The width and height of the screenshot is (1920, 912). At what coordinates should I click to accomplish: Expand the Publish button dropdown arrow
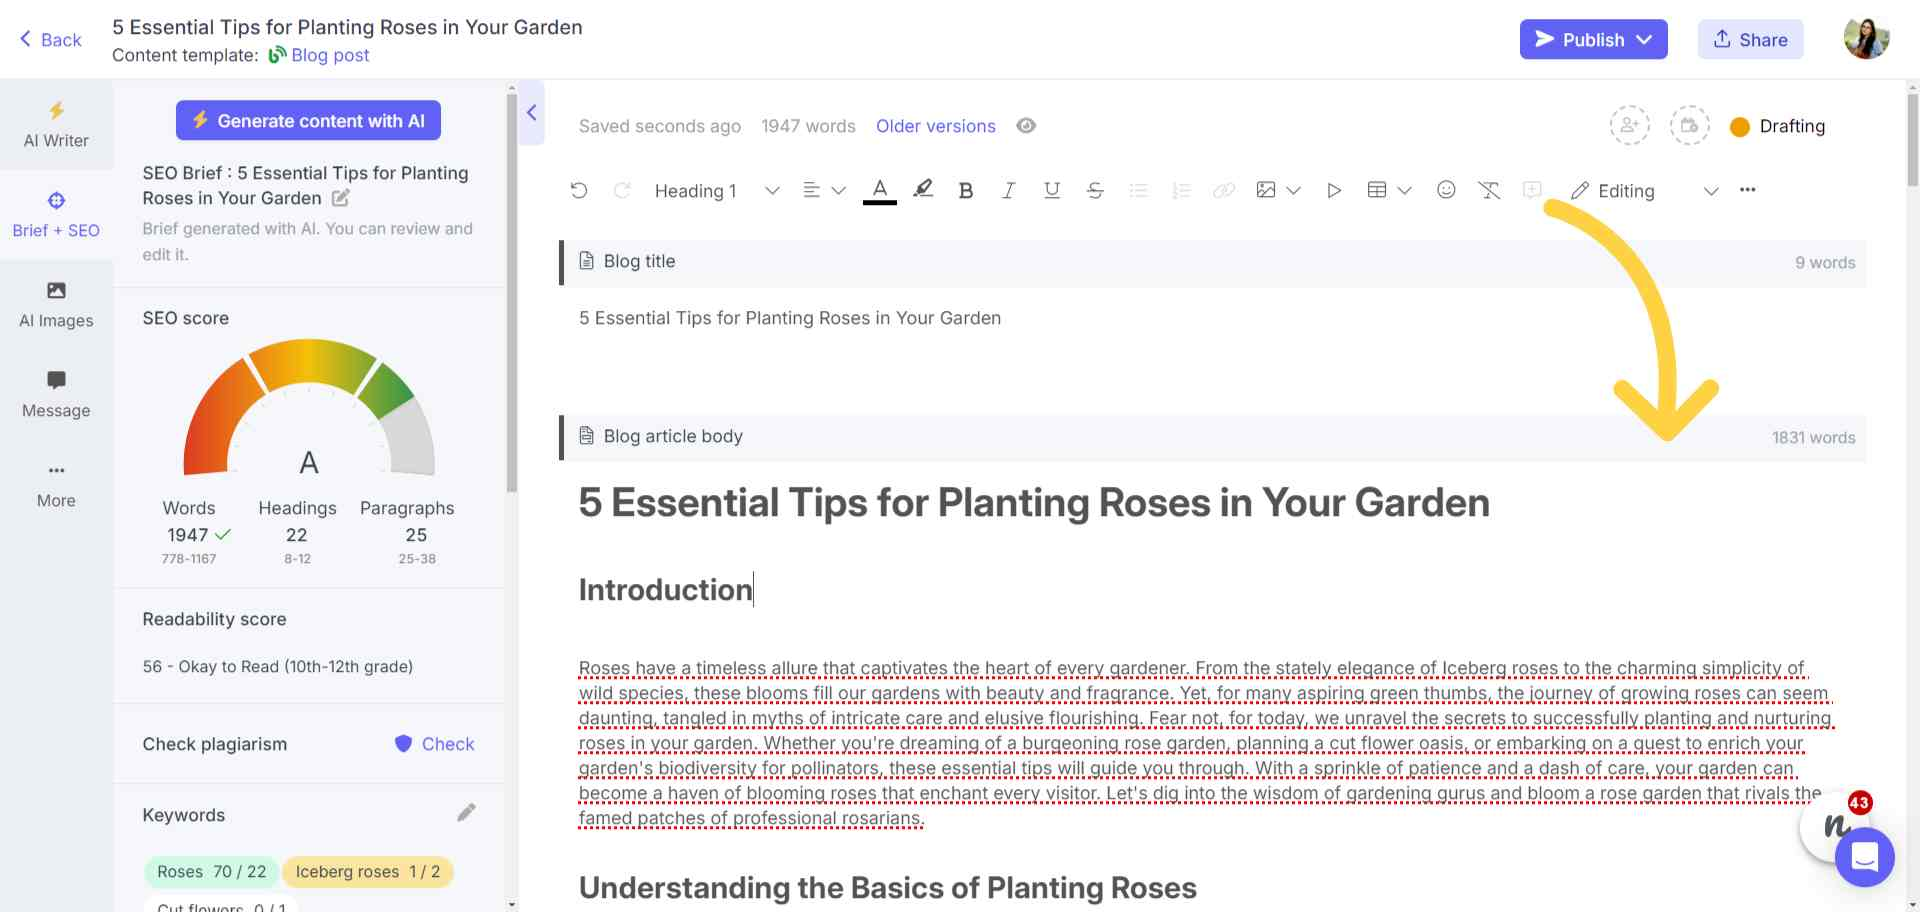[x=1645, y=40]
